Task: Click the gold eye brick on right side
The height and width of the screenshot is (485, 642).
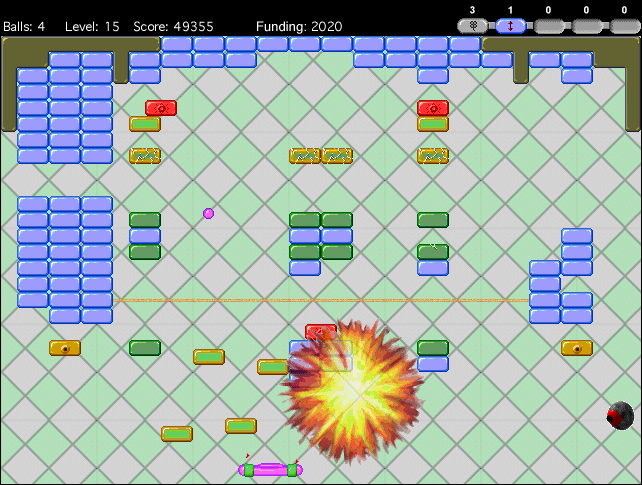Action: tap(577, 348)
